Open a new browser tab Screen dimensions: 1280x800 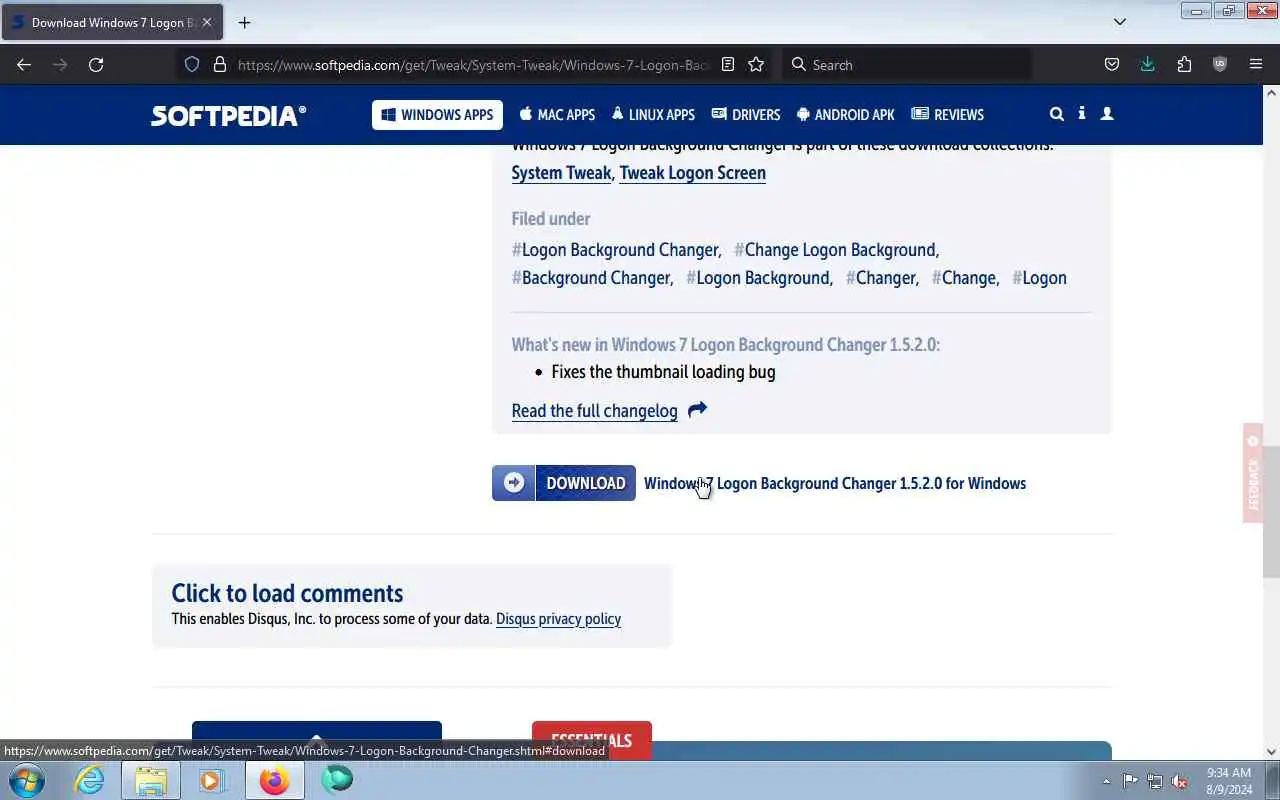click(244, 22)
